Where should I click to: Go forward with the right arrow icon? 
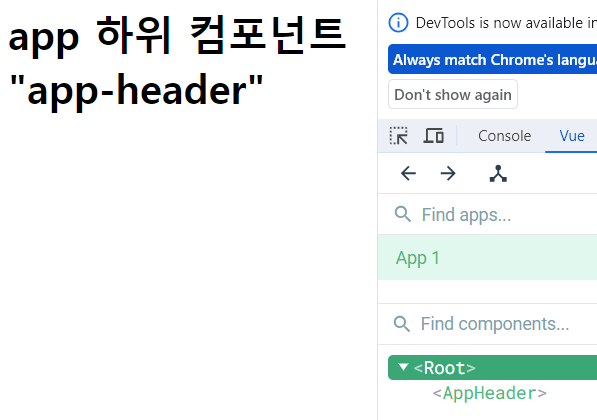(x=448, y=174)
